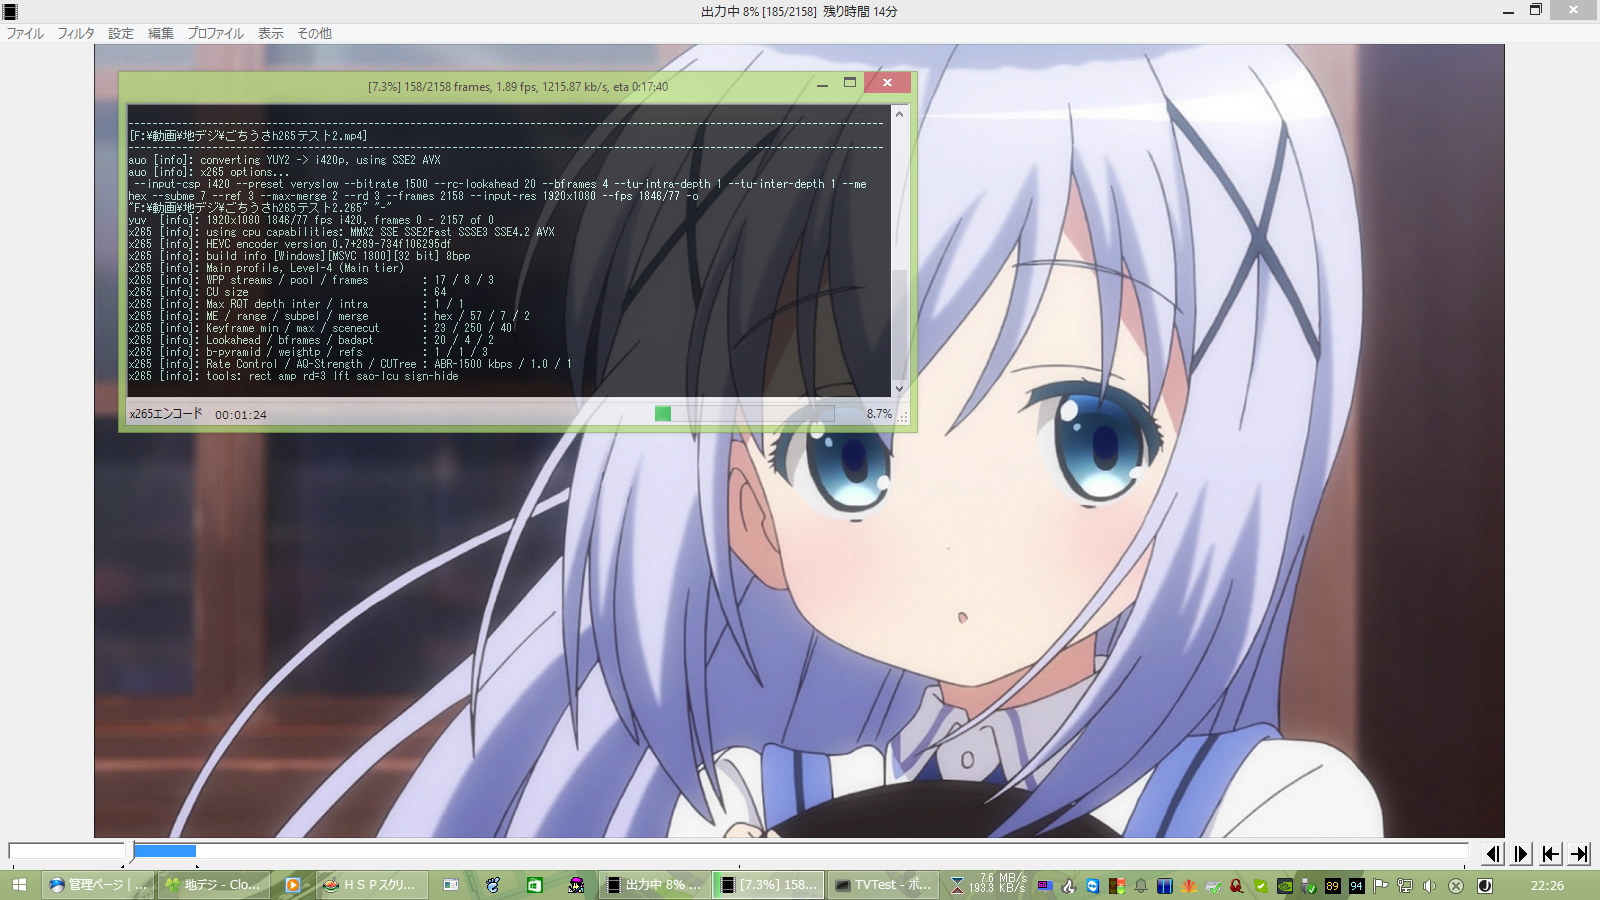Click the black-white circle tray icon
The width and height of the screenshot is (1600, 900).
[1485, 885]
